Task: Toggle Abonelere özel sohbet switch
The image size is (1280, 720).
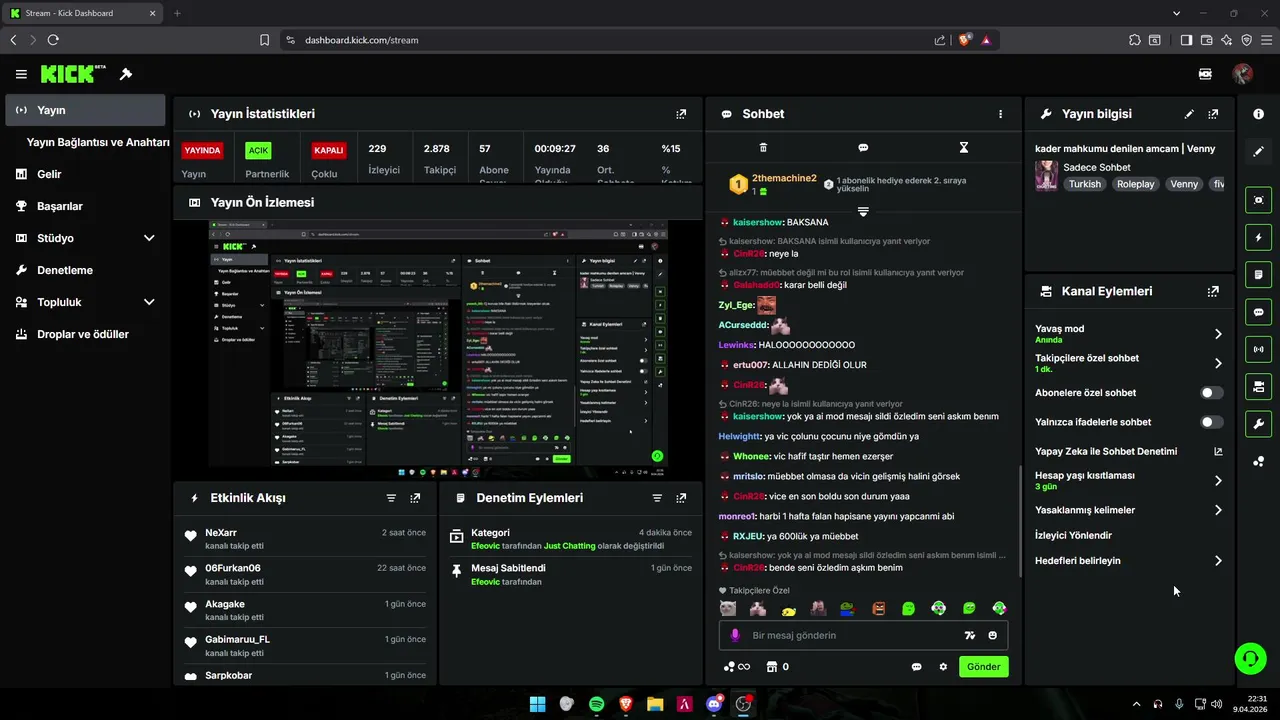Action: click(1211, 393)
